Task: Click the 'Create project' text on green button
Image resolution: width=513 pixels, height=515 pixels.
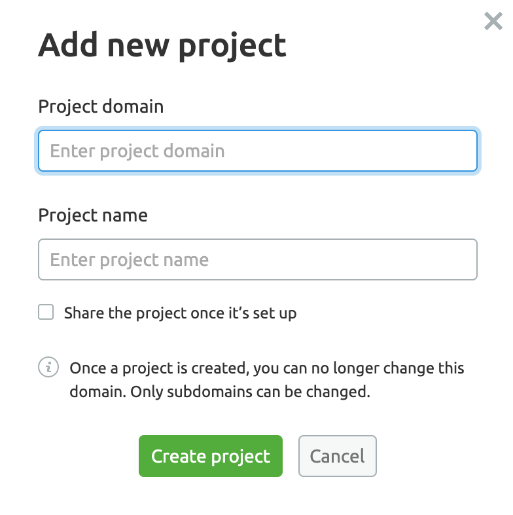Action: point(211,457)
